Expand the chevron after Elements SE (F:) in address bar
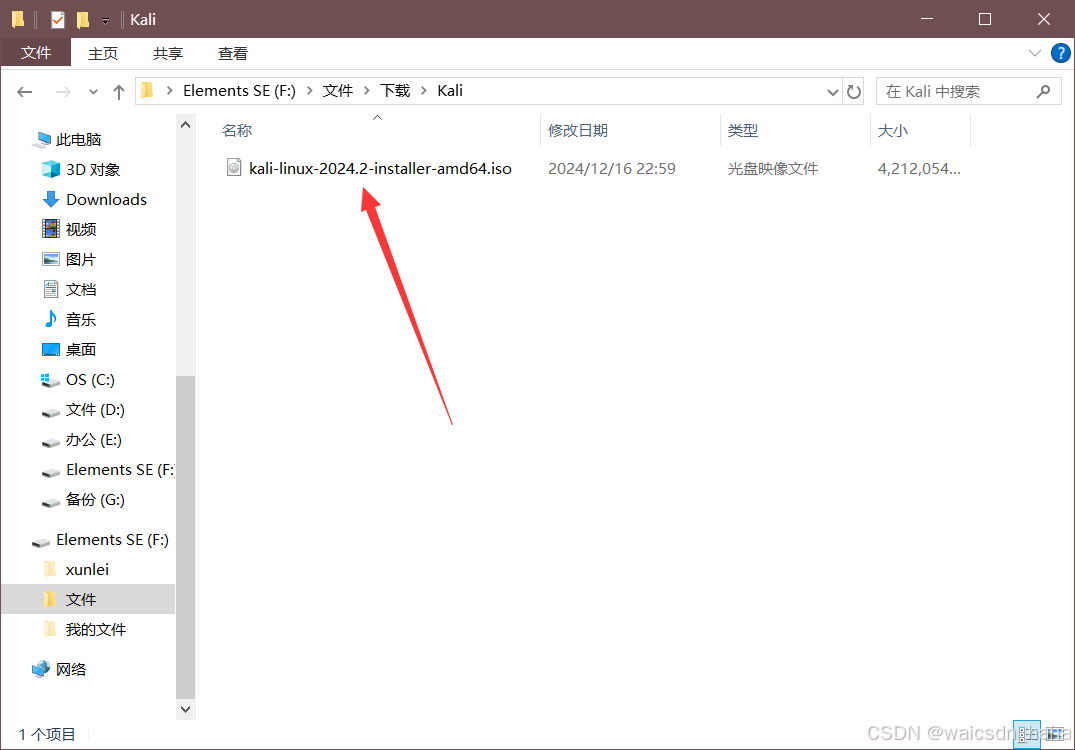1075x750 pixels. click(309, 90)
